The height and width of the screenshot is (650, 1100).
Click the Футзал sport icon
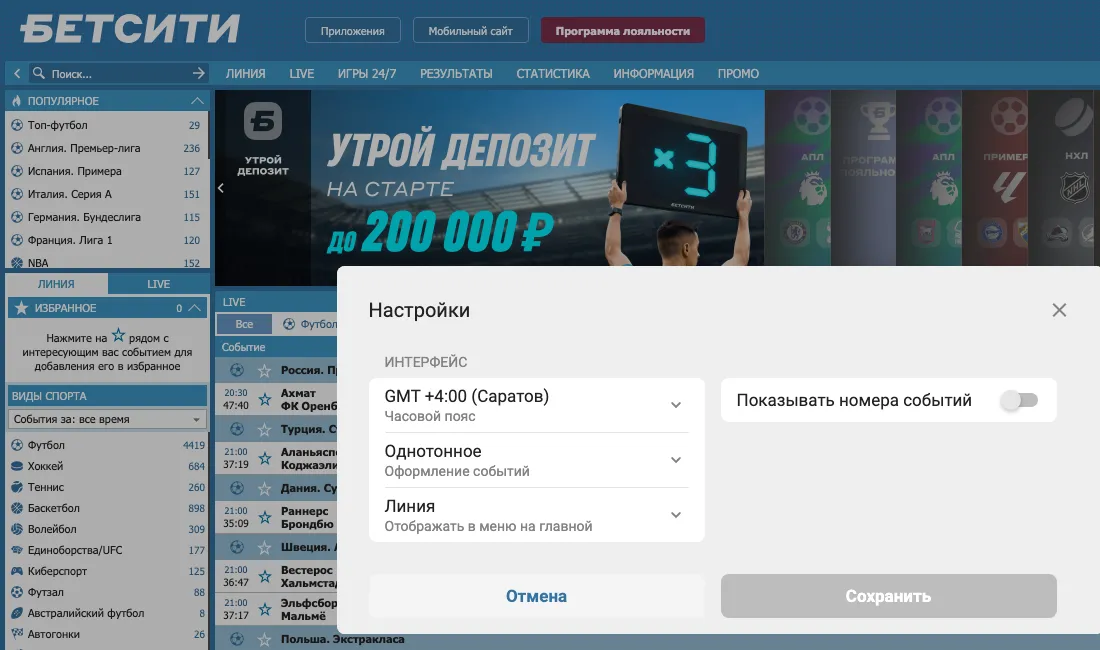18,593
